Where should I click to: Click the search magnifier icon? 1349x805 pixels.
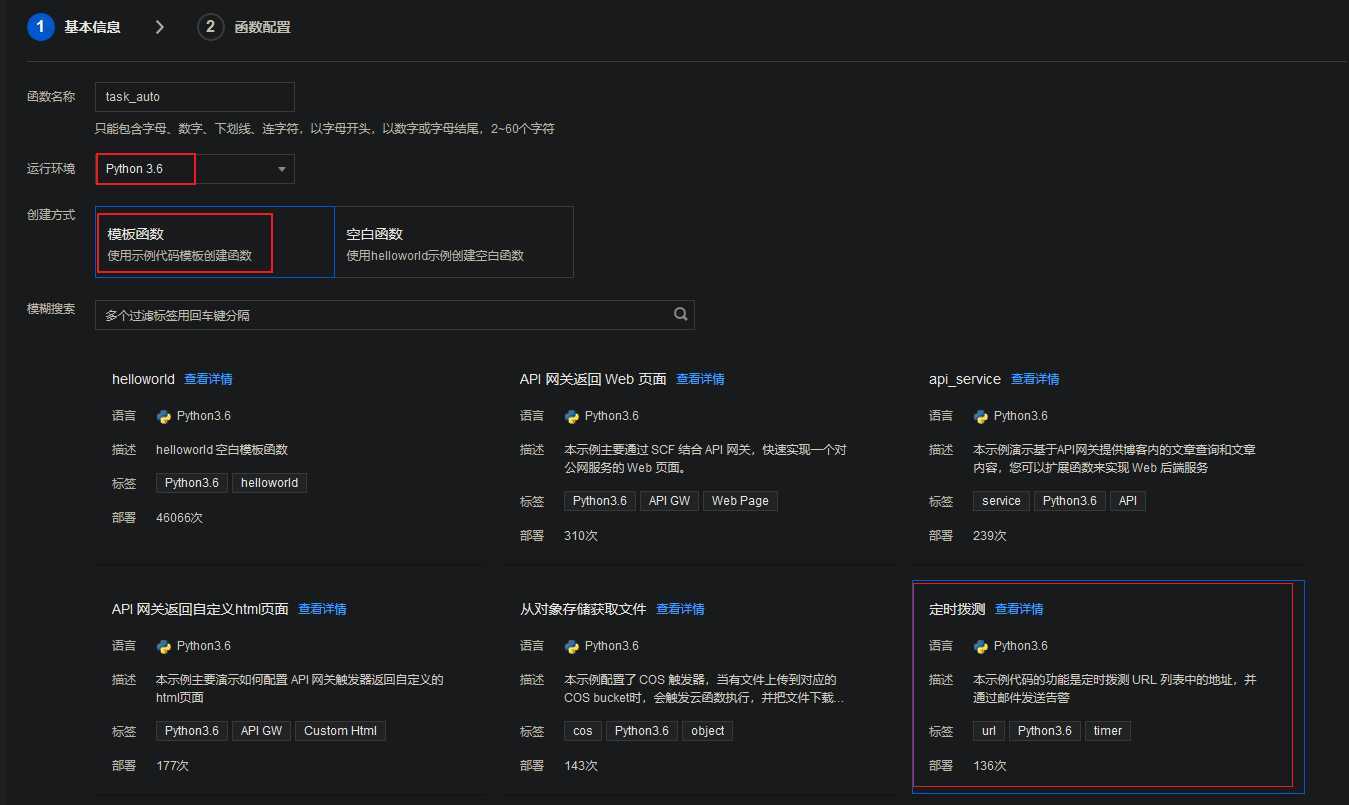pos(681,314)
